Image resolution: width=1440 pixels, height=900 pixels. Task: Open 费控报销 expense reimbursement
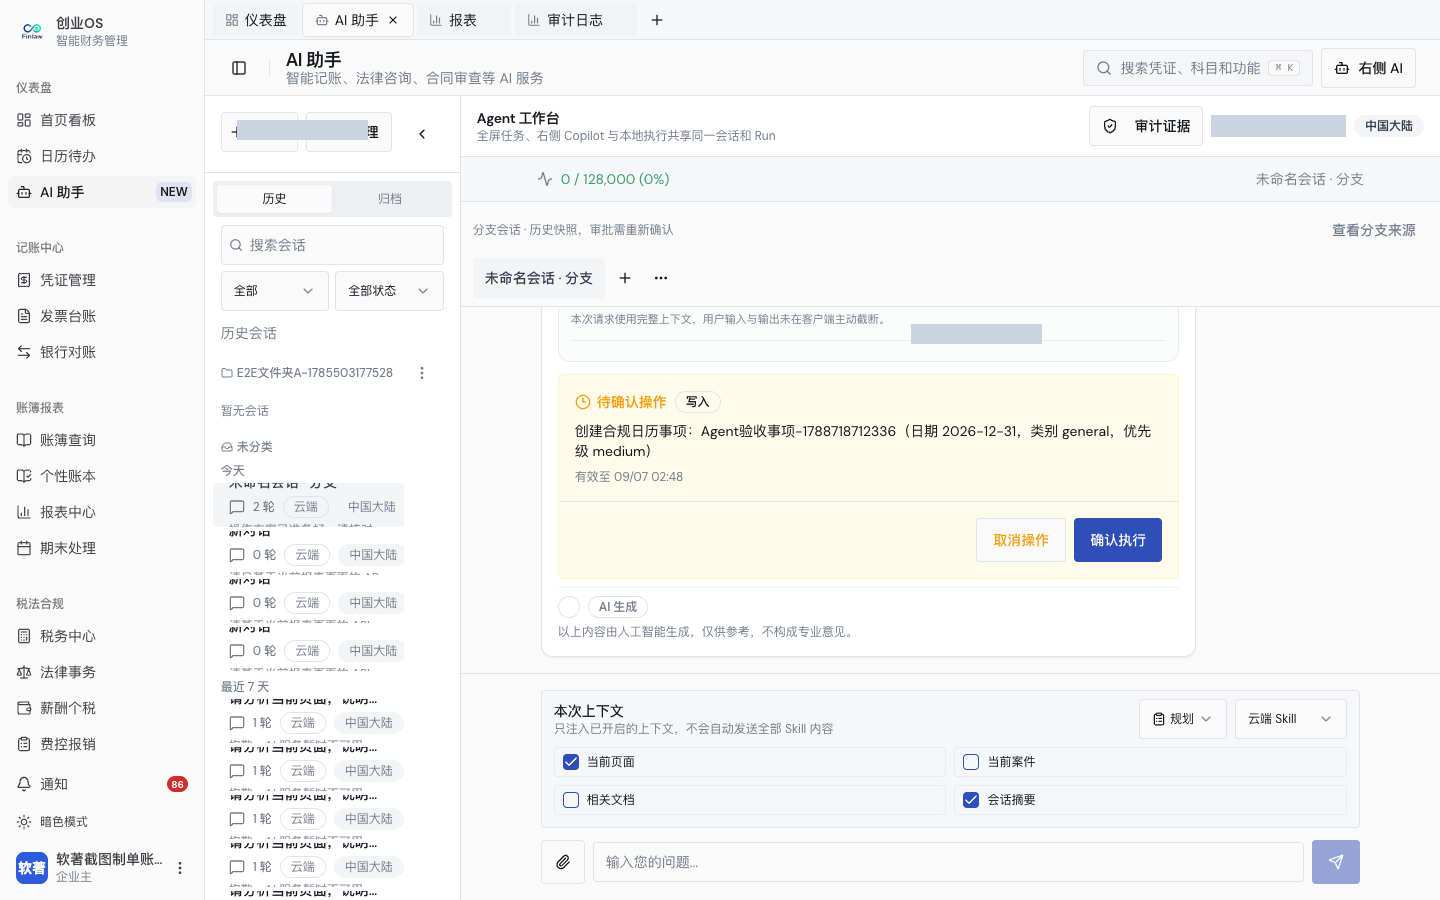pos(101,744)
